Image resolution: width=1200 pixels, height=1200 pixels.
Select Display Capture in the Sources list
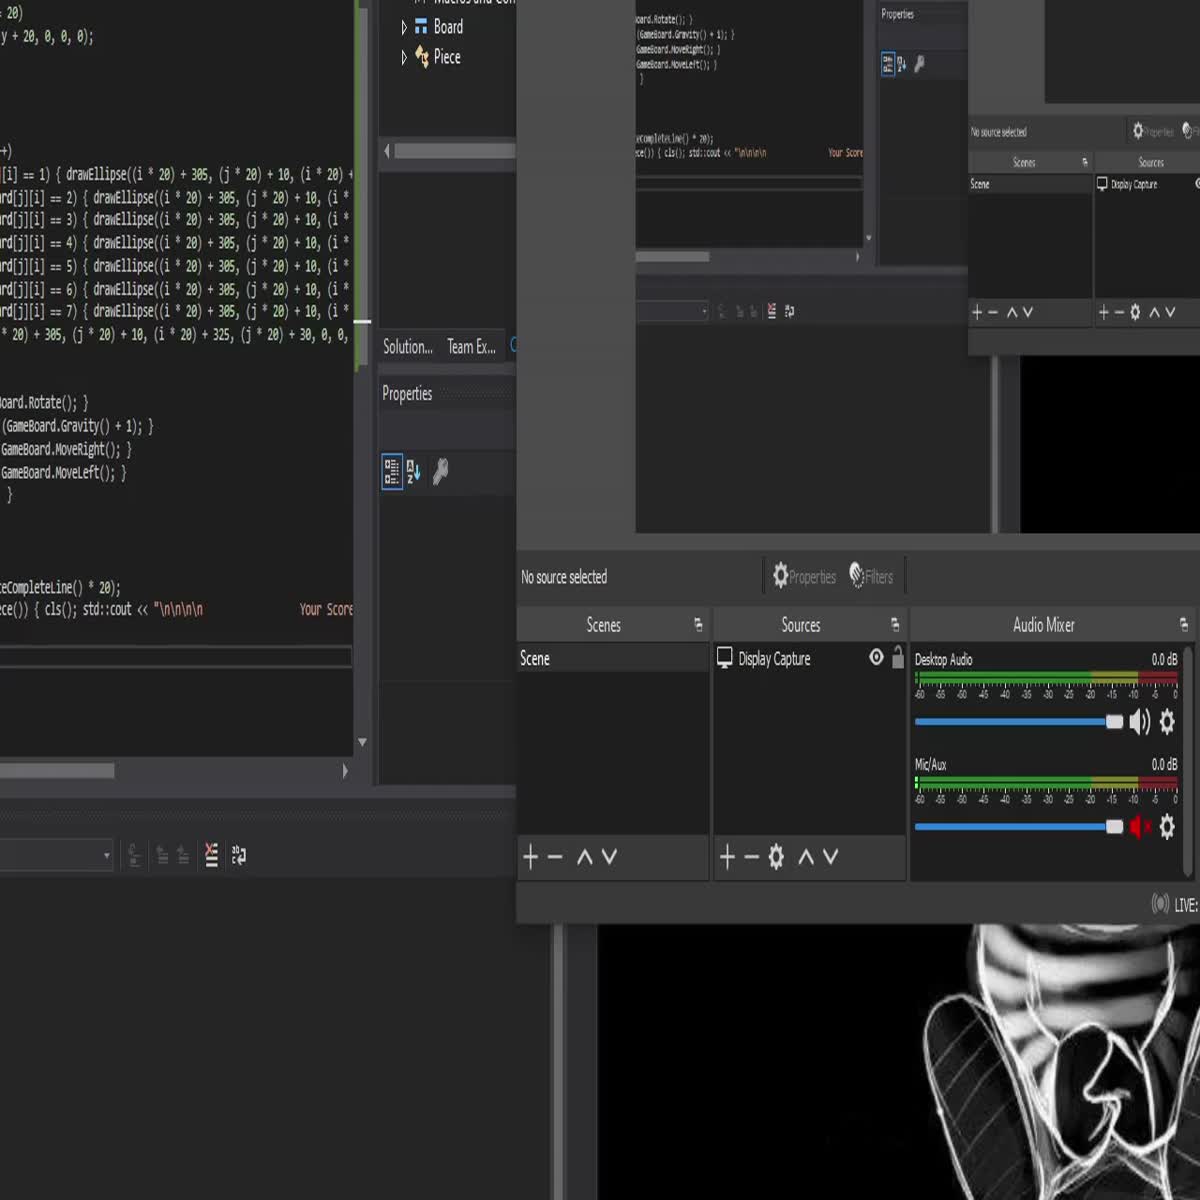click(774, 658)
